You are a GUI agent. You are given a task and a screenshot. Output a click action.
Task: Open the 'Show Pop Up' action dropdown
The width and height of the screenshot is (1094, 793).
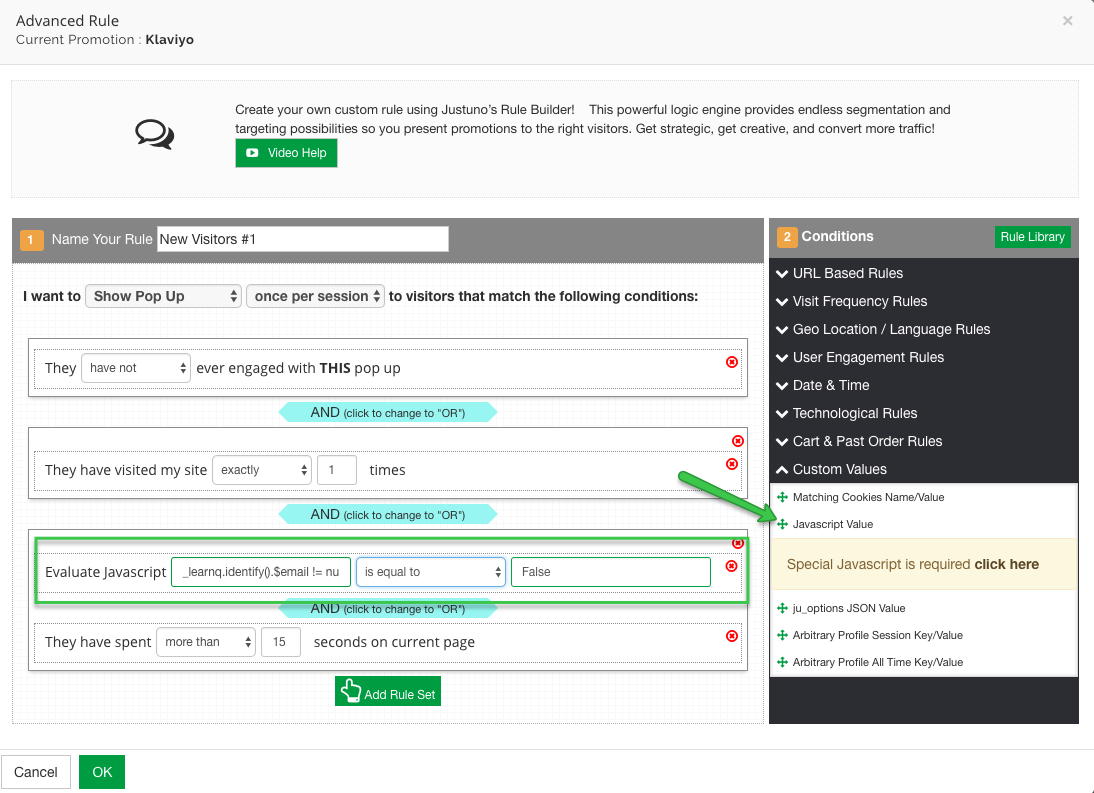(x=164, y=296)
